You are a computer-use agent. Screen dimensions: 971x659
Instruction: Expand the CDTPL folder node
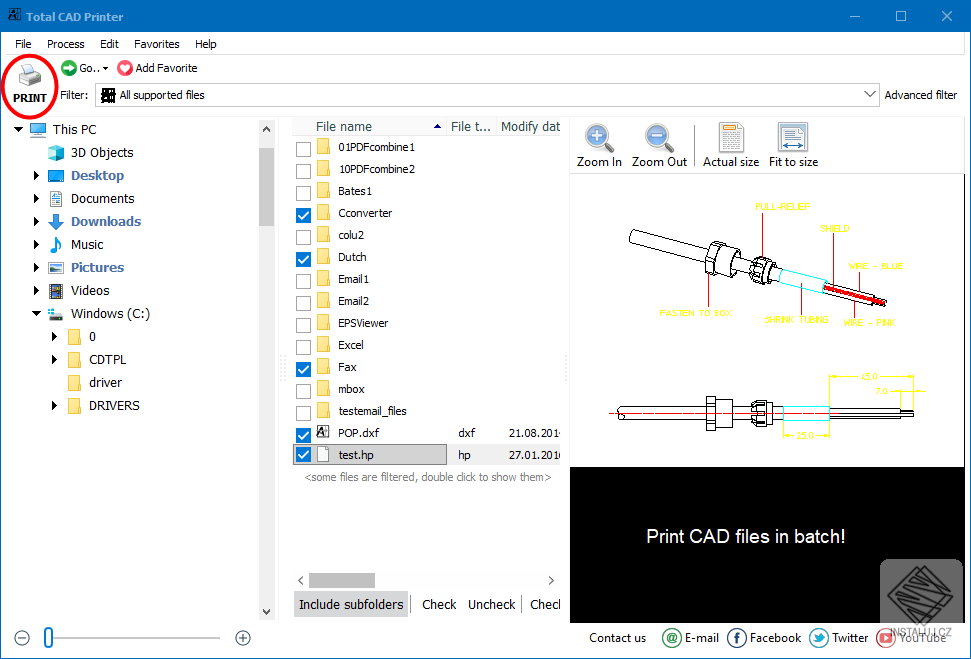tap(54, 360)
